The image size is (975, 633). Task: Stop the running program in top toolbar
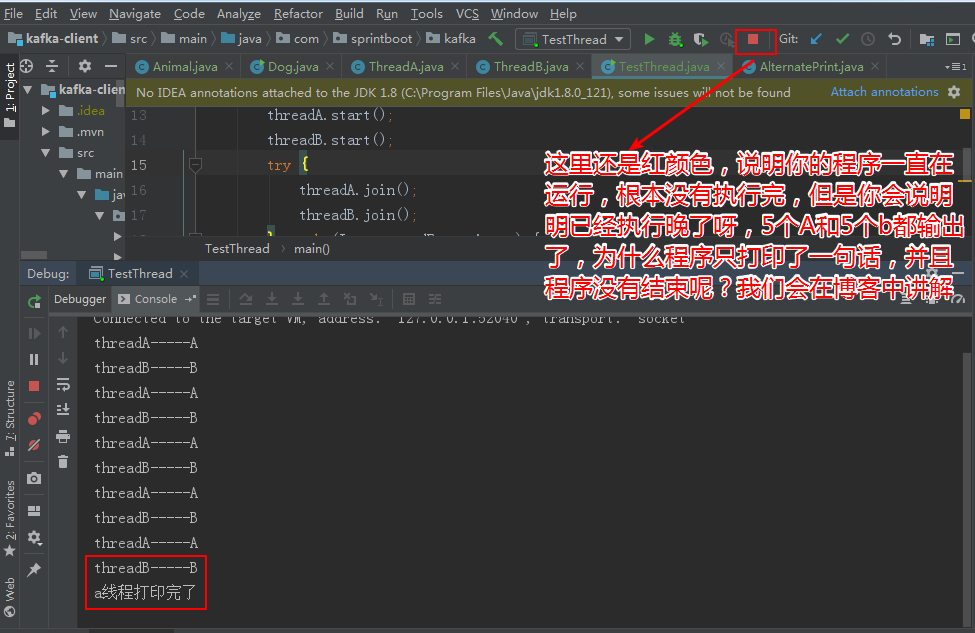(753, 39)
